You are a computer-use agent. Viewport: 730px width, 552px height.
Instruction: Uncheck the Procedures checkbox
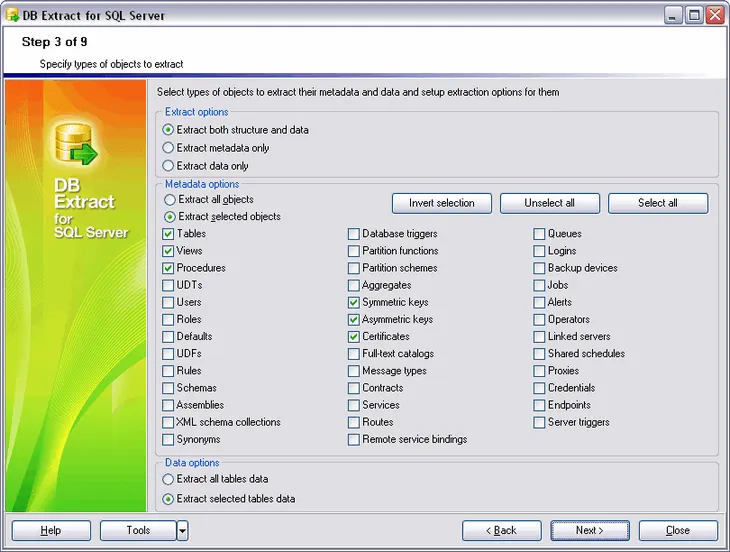[x=168, y=268]
